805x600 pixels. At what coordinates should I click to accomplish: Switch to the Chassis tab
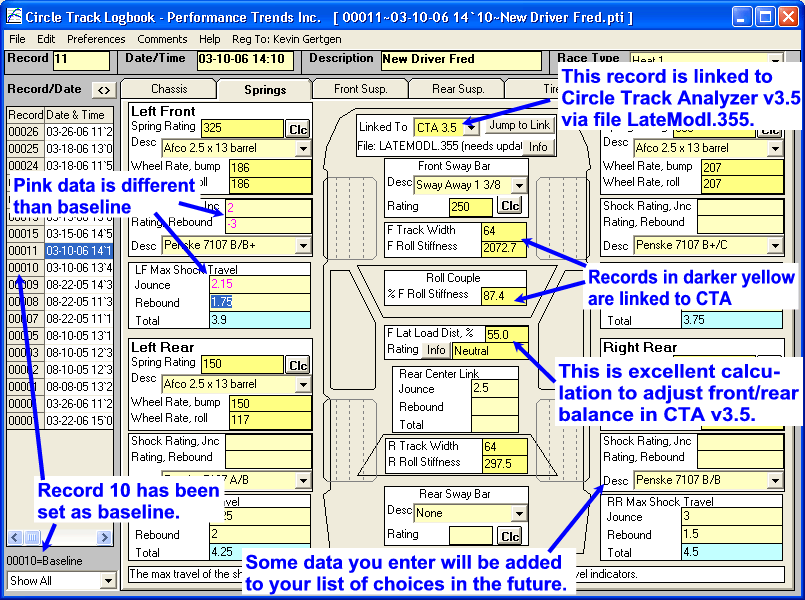click(x=169, y=89)
